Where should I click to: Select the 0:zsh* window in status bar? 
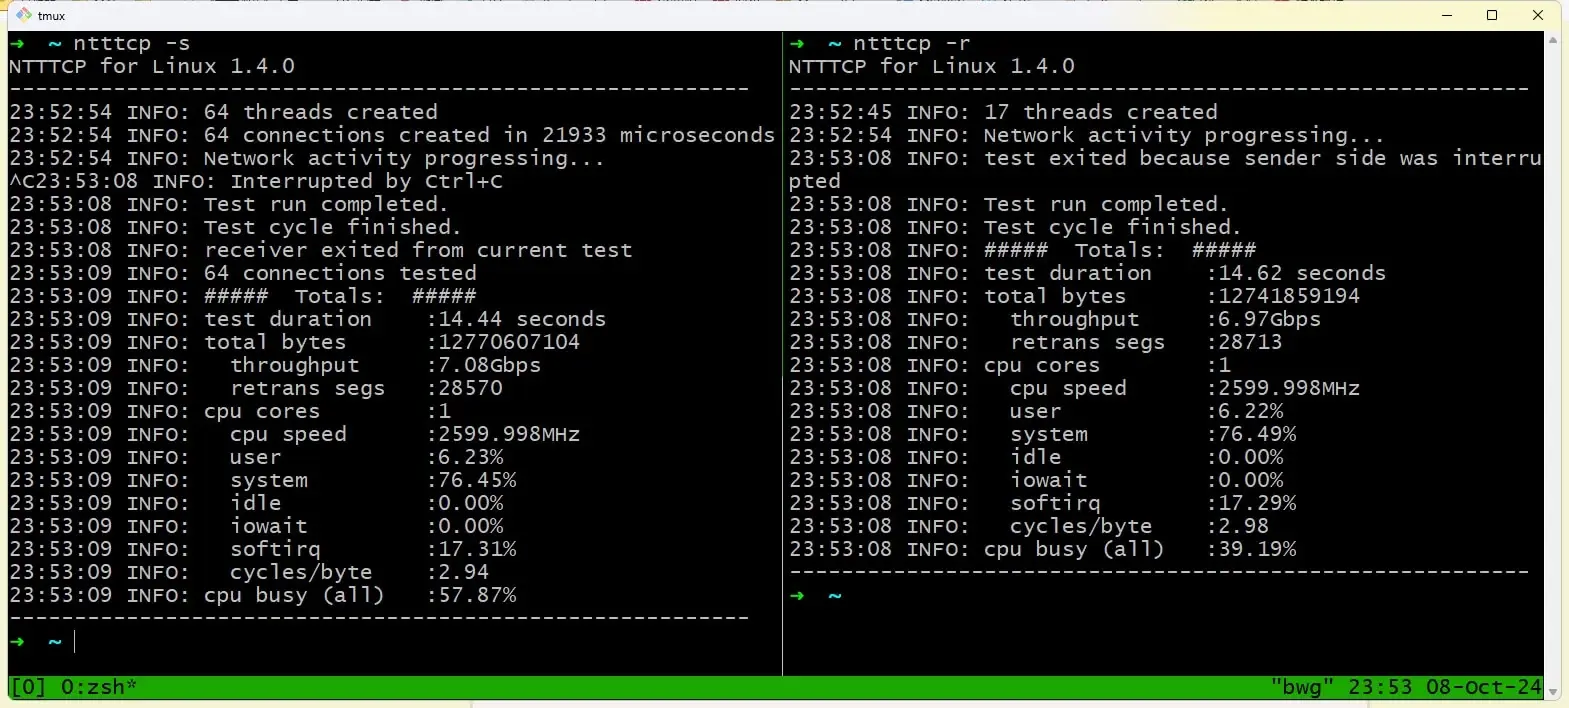click(98, 687)
